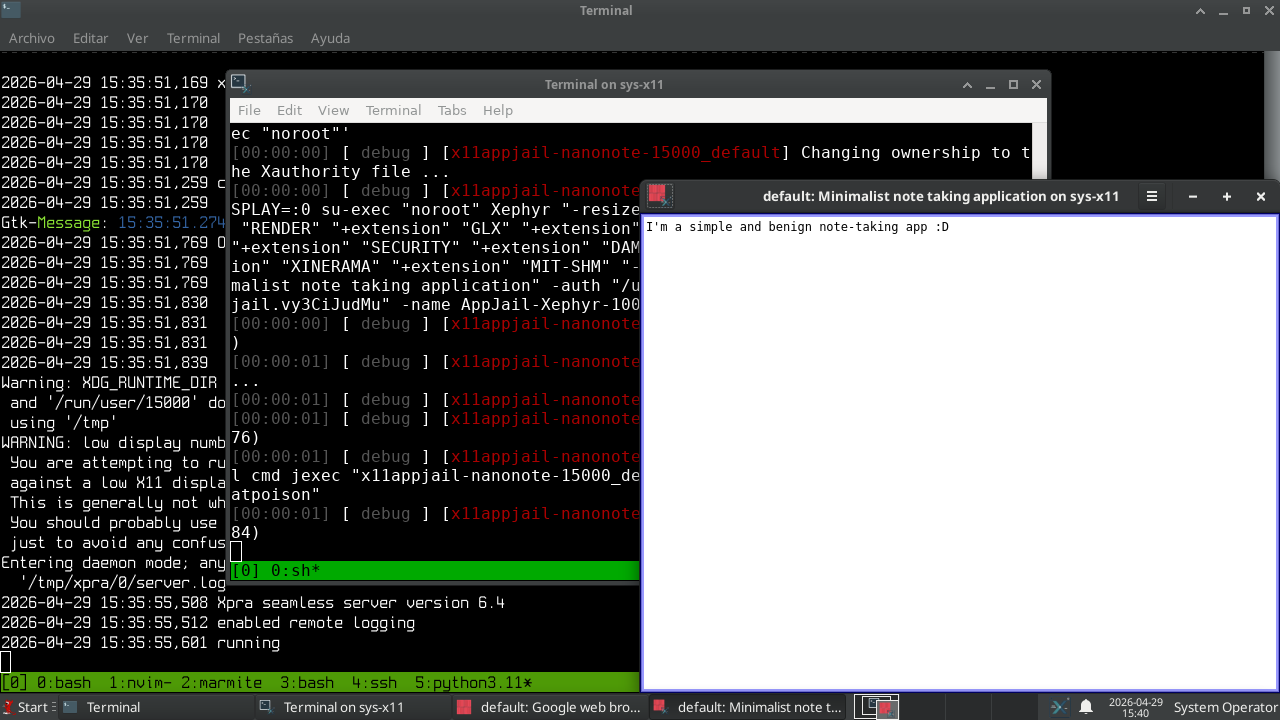
Task: Open the Edit menu in the sys-x11 terminal
Action: coord(289,110)
